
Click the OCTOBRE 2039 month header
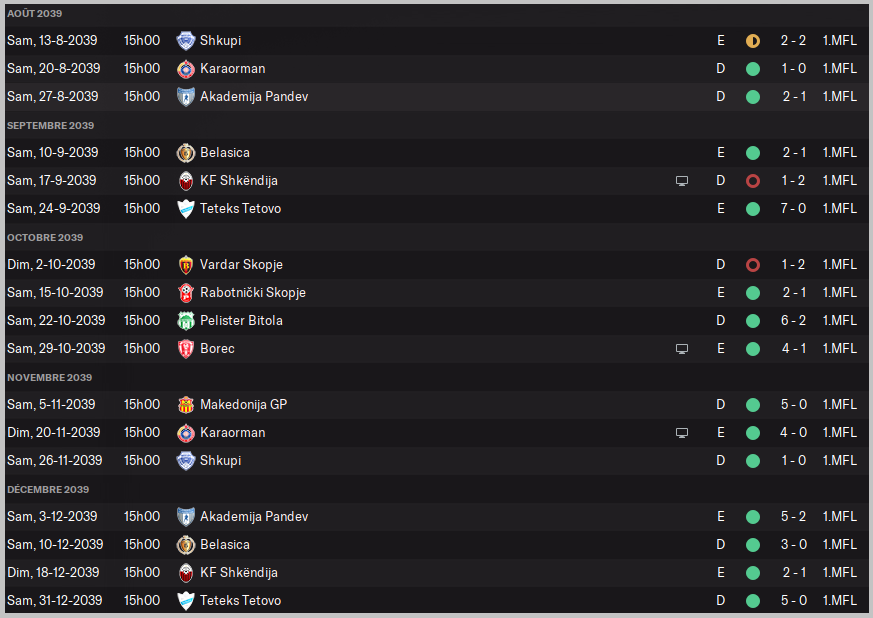[x=45, y=238]
